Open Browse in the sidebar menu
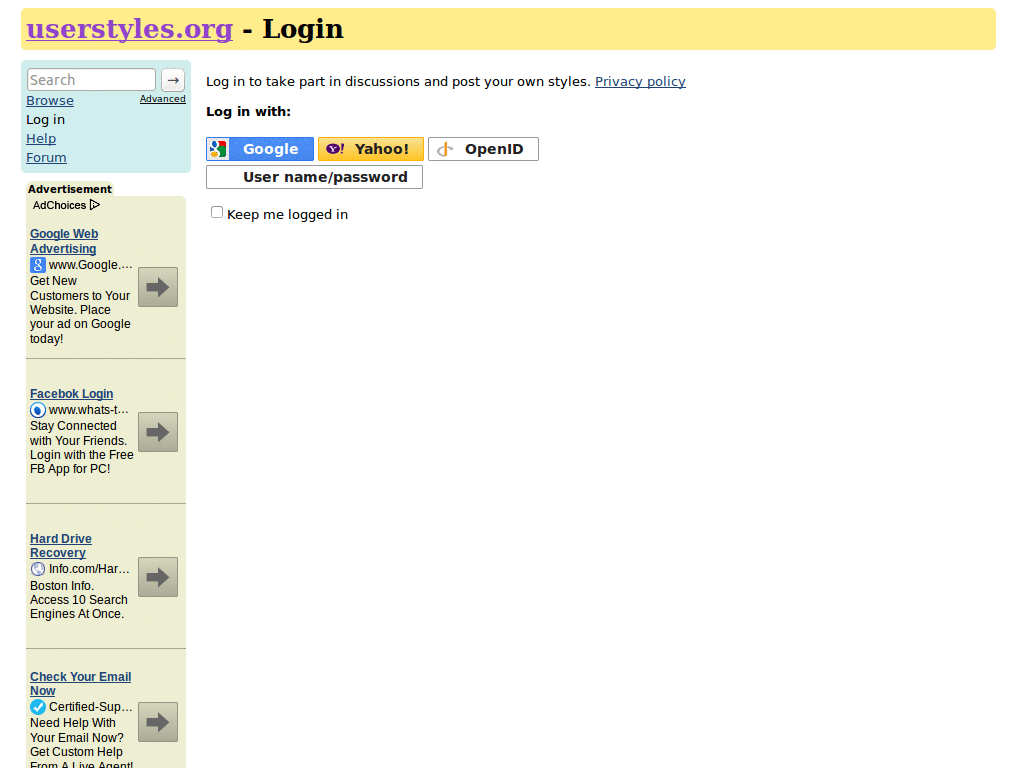The height and width of the screenshot is (768, 1024). [x=50, y=101]
